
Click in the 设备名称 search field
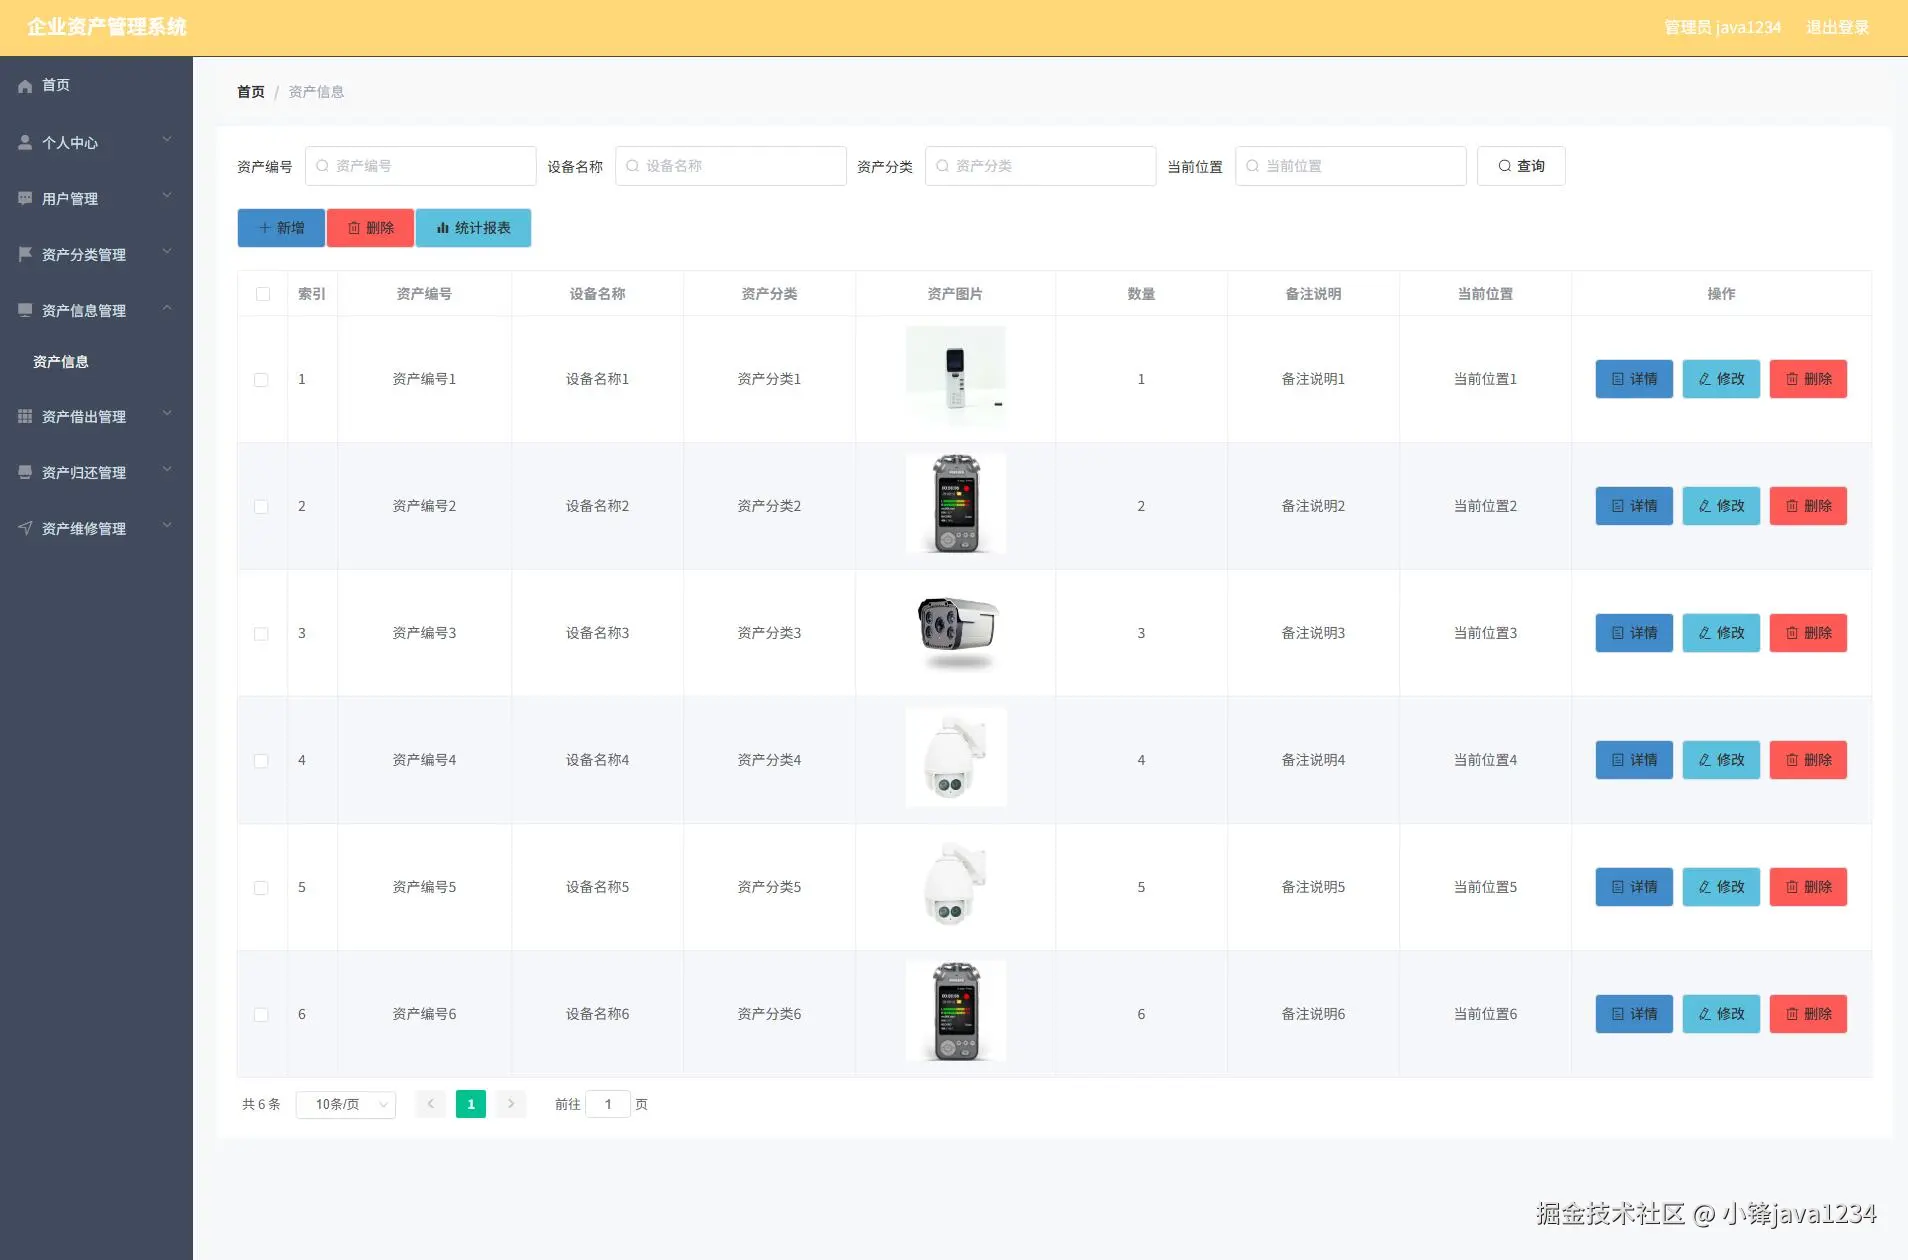[731, 166]
